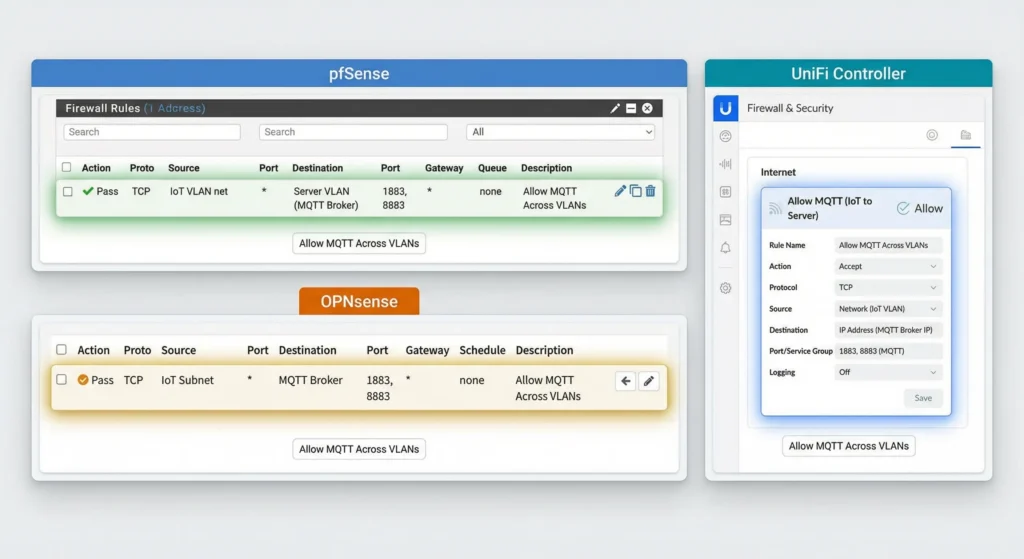
Task: Click the OPNsense Proto column header
Action: (137, 350)
